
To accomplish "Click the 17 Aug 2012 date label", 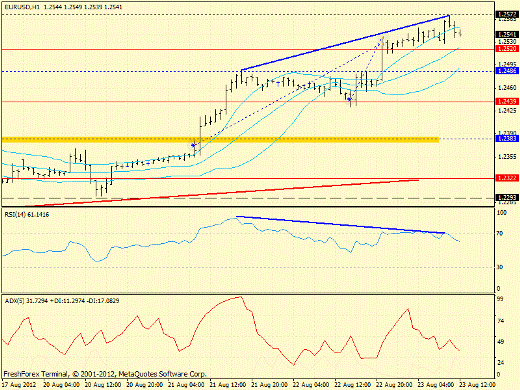I will [x=18, y=385].
